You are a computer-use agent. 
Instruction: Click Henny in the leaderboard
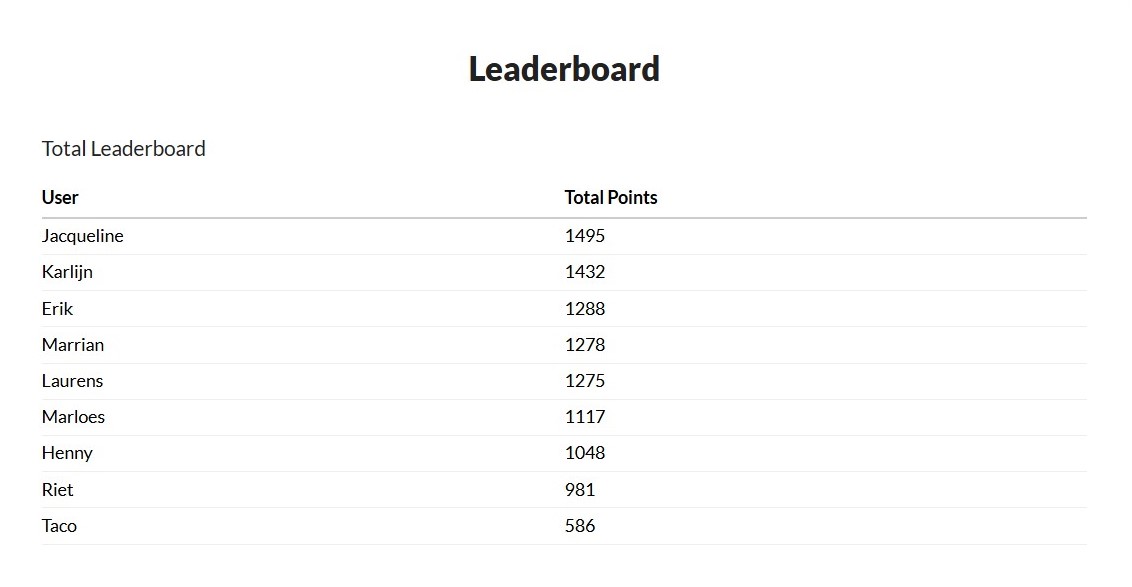(67, 453)
